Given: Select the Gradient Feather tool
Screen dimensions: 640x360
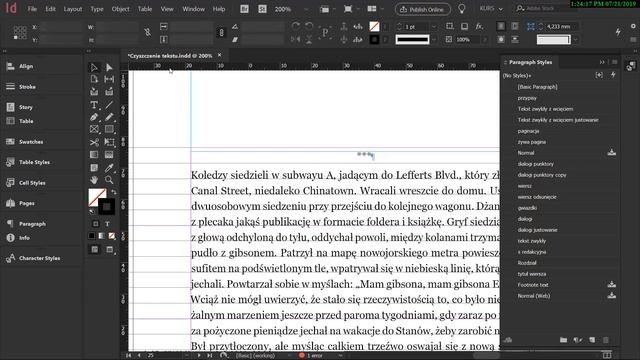Looking at the screenshot, I should (x=109, y=155).
